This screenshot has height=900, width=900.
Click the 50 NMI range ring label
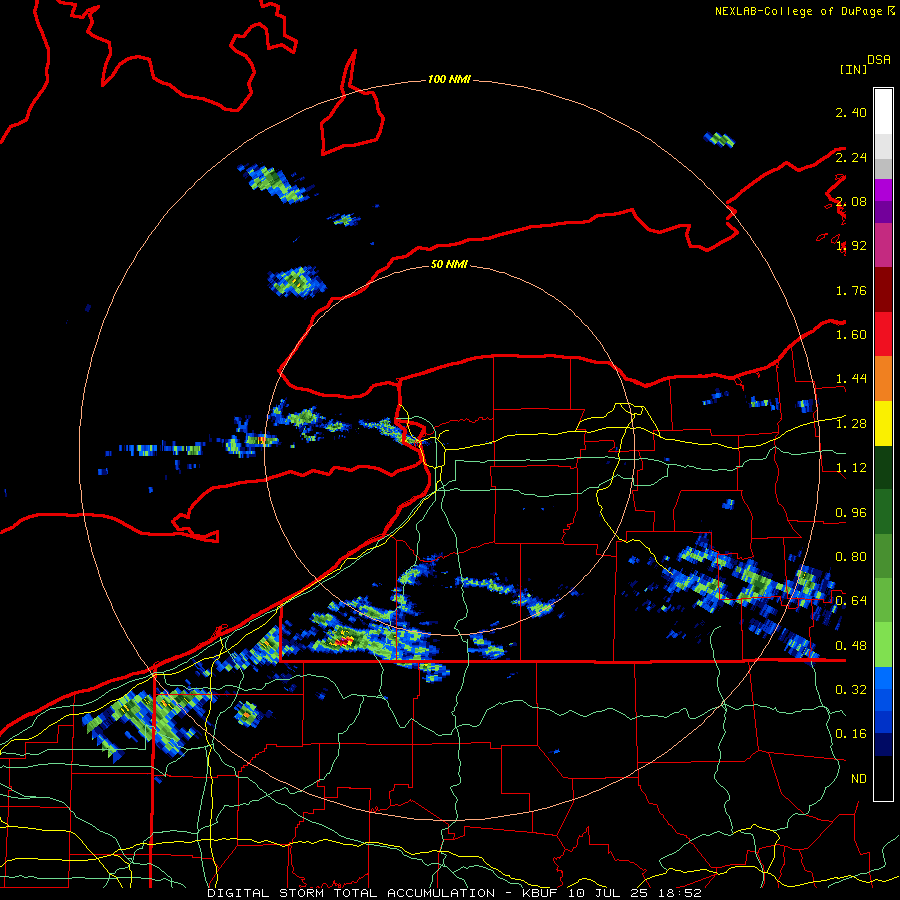pyautogui.click(x=449, y=264)
